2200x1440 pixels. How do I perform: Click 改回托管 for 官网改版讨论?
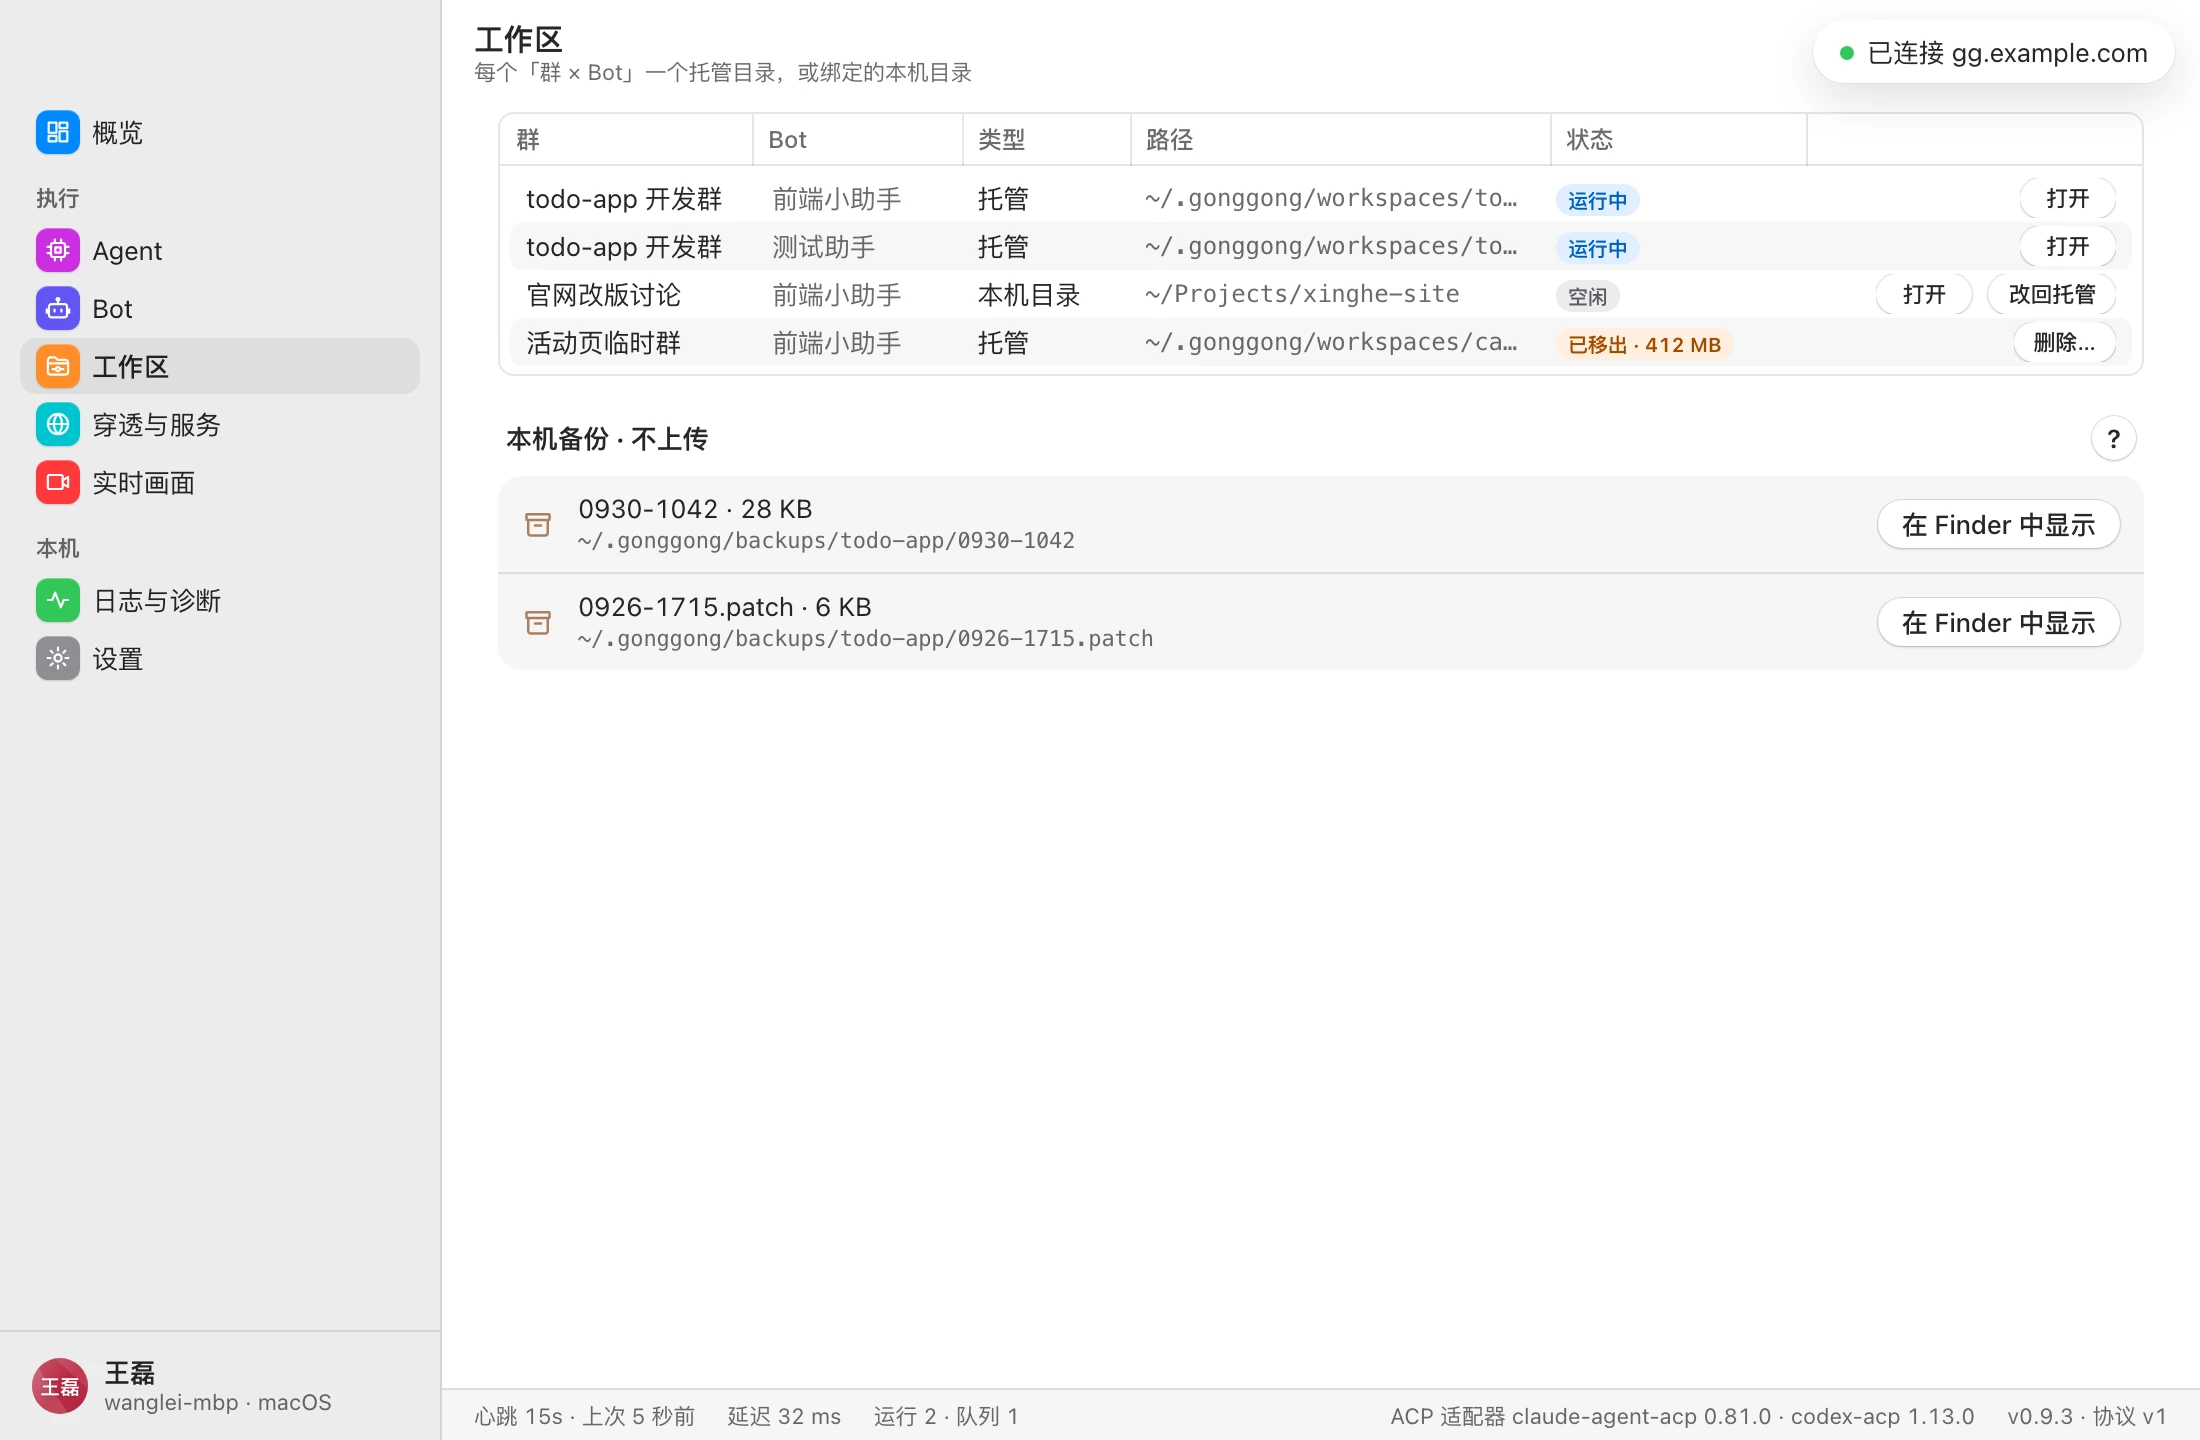2051,295
